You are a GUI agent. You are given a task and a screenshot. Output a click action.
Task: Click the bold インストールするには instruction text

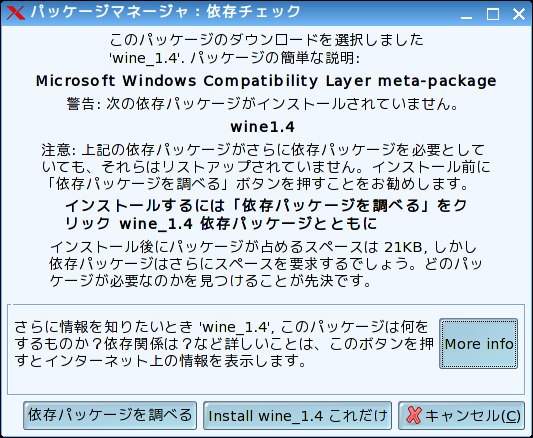click(266, 214)
